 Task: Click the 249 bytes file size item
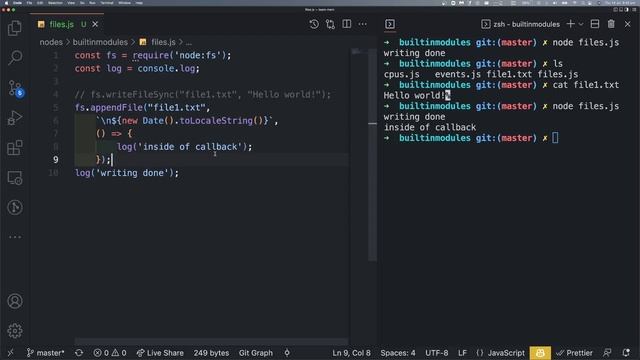coord(211,353)
